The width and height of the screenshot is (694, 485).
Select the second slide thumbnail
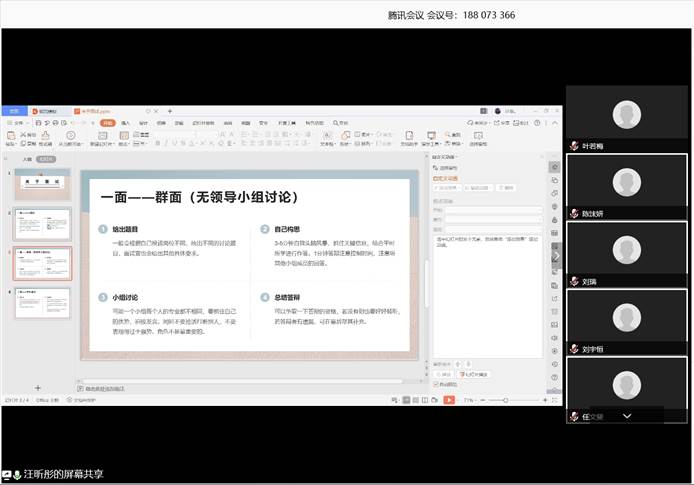[42, 225]
